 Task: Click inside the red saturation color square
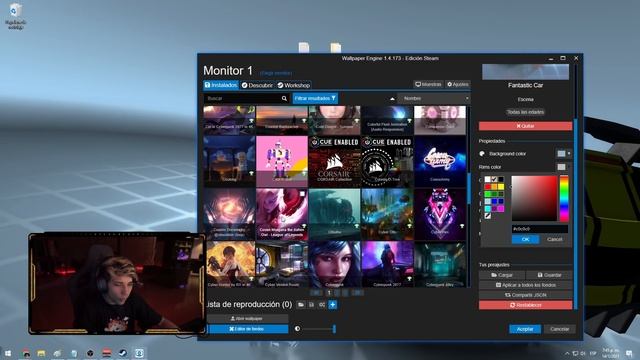(x=534, y=198)
